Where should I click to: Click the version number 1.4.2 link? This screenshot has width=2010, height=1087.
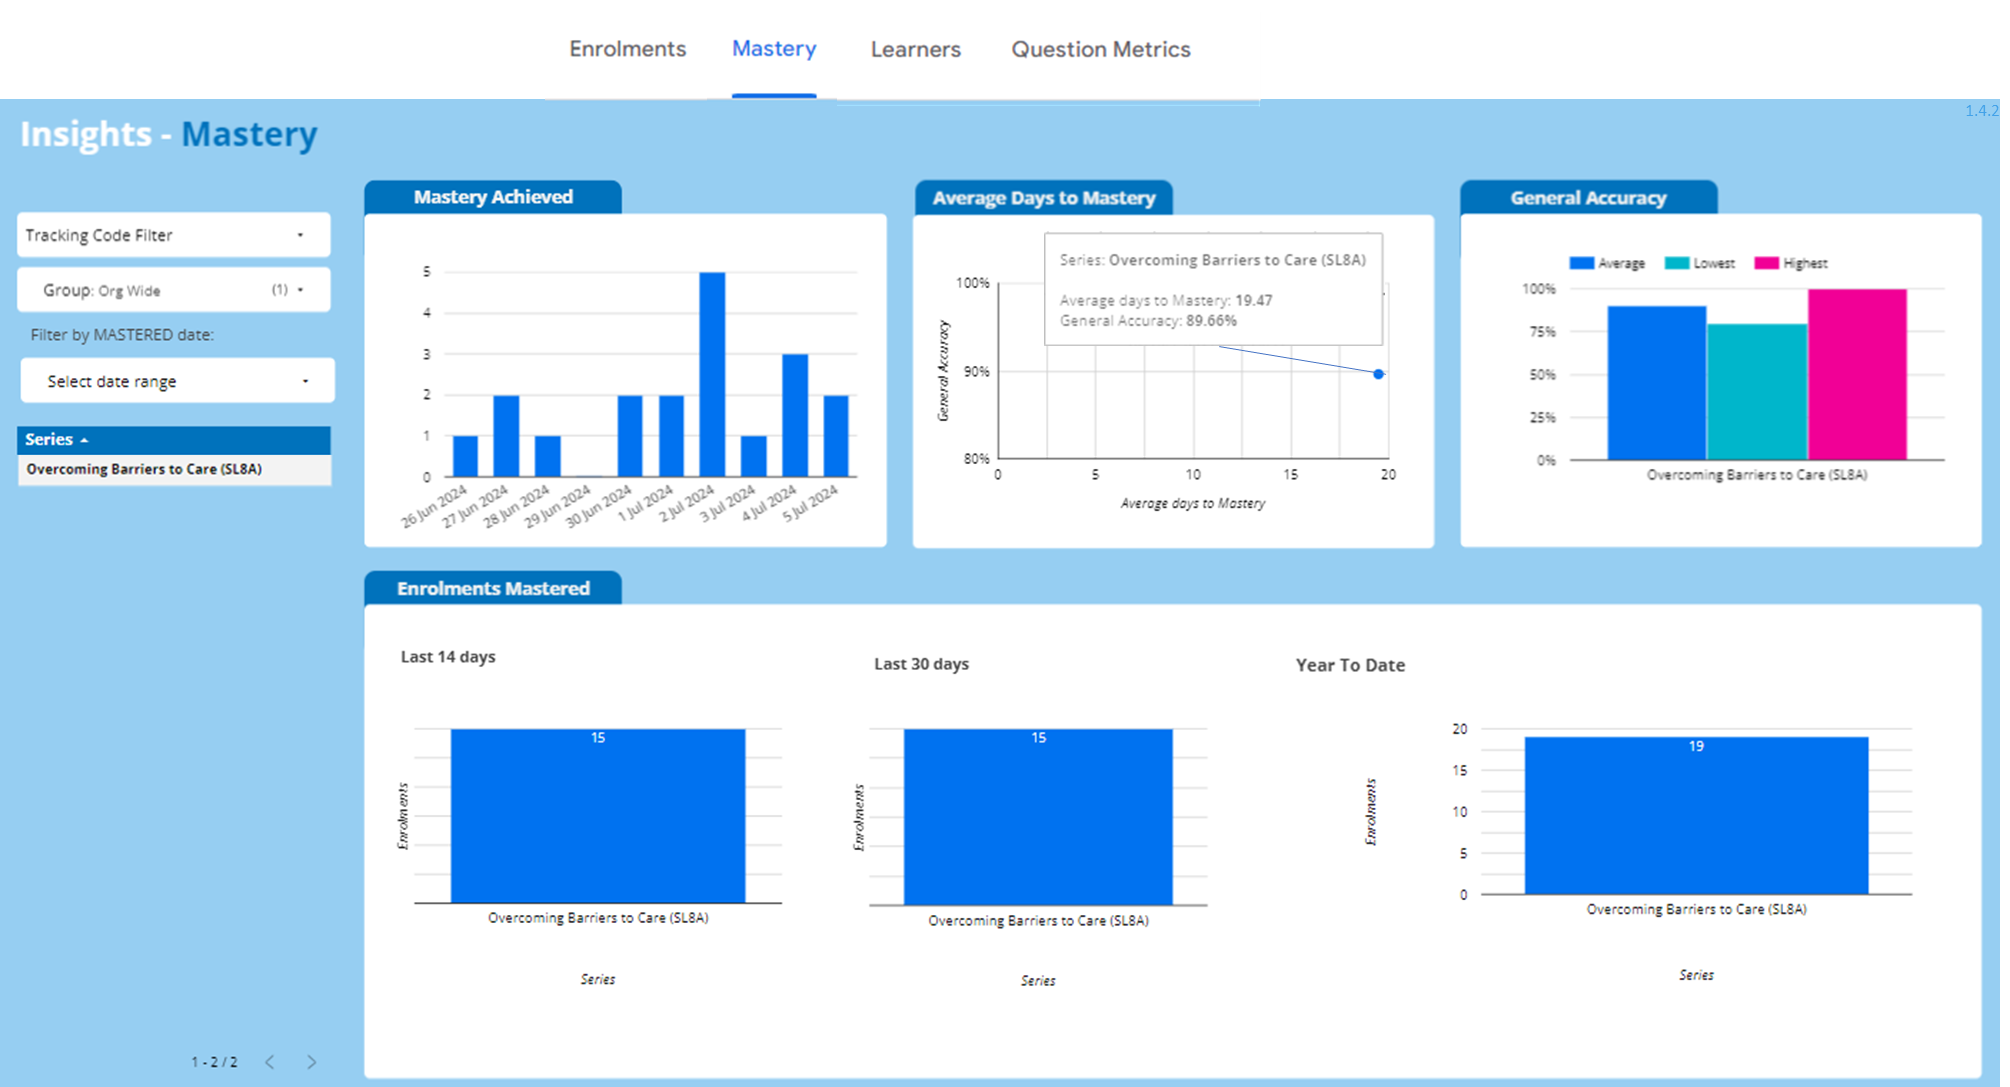point(1981,111)
